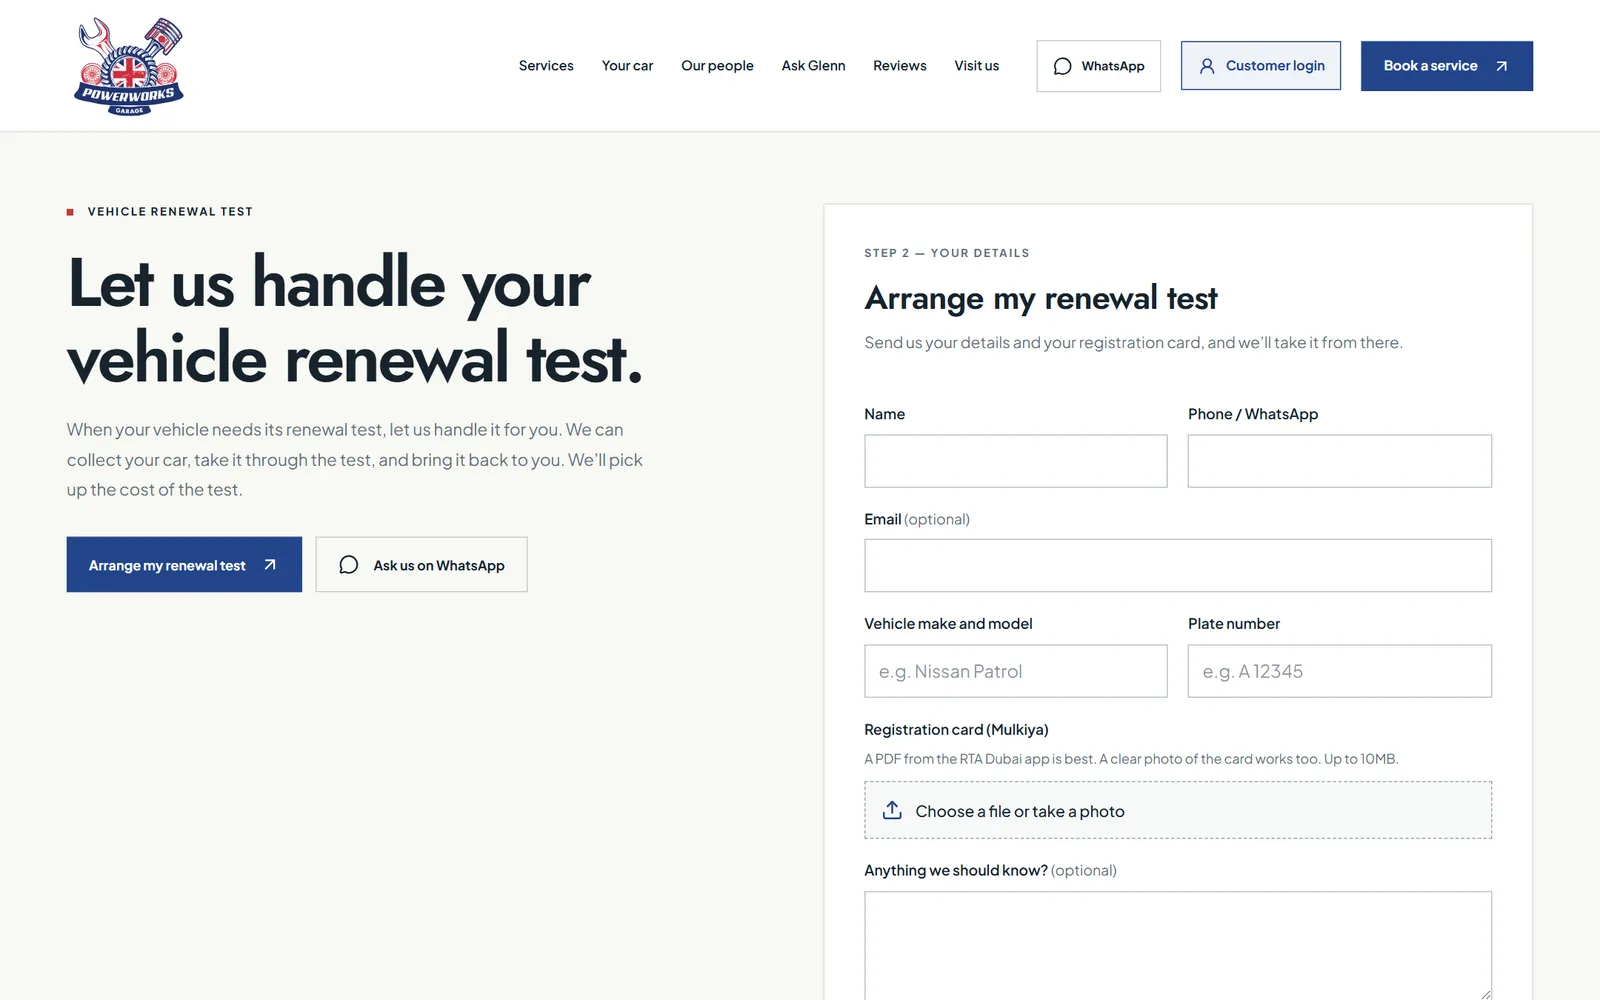Click Arrange my renewal test button
This screenshot has width=1600, height=1000.
coord(184,565)
